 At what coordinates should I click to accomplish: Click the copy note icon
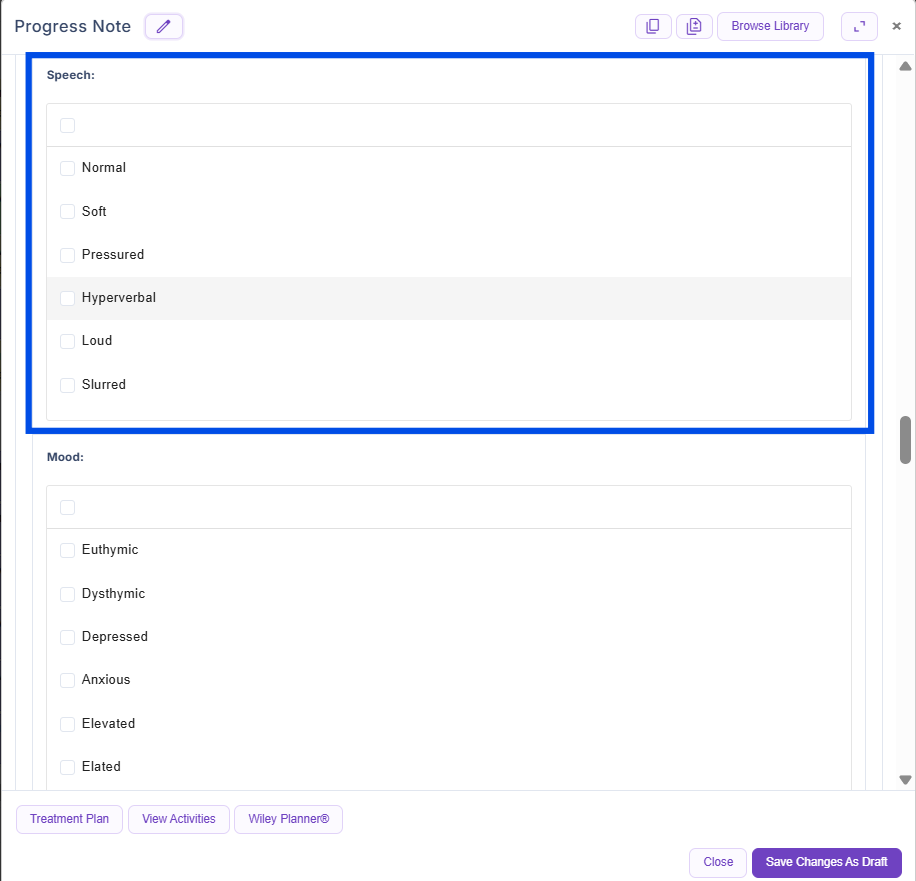pyautogui.click(x=653, y=27)
